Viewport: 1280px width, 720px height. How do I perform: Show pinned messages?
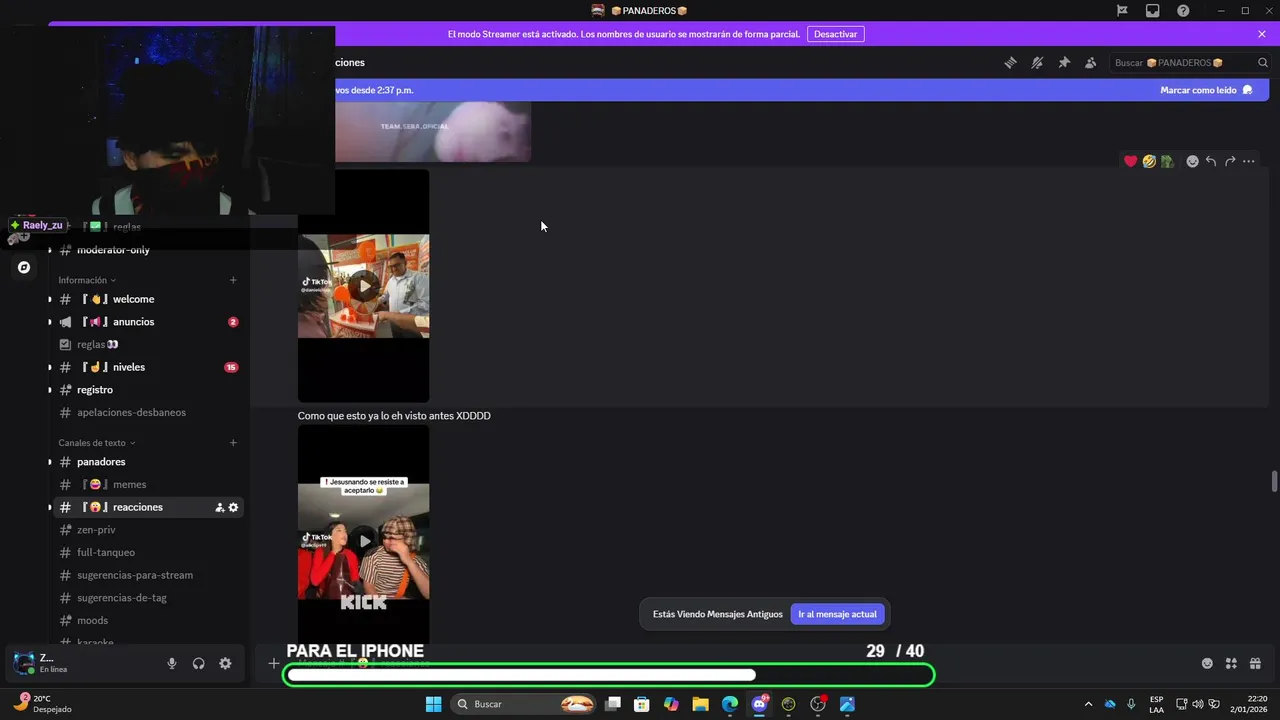pos(1064,62)
